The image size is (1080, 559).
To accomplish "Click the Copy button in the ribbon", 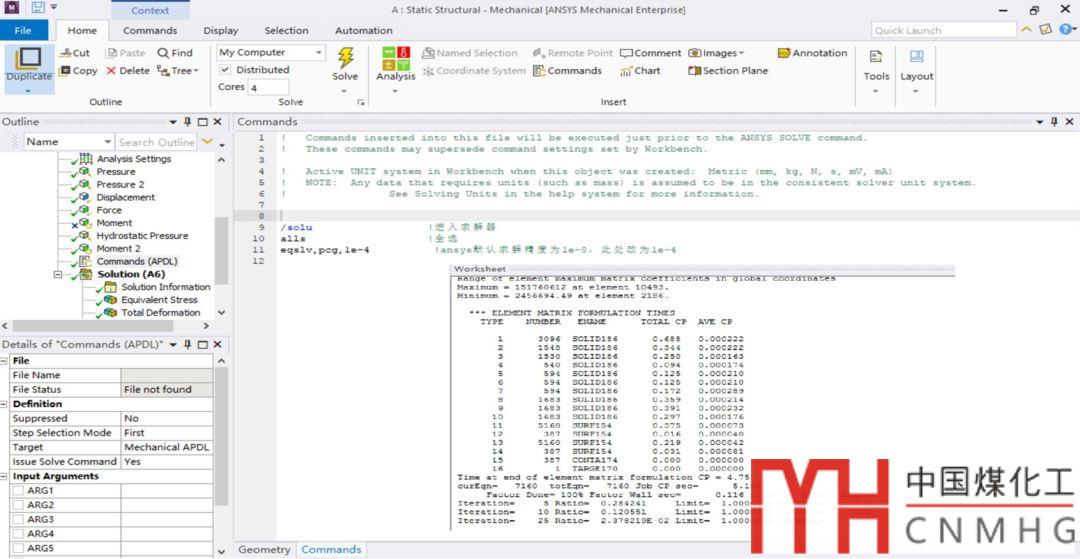I will (x=78, y=71).
